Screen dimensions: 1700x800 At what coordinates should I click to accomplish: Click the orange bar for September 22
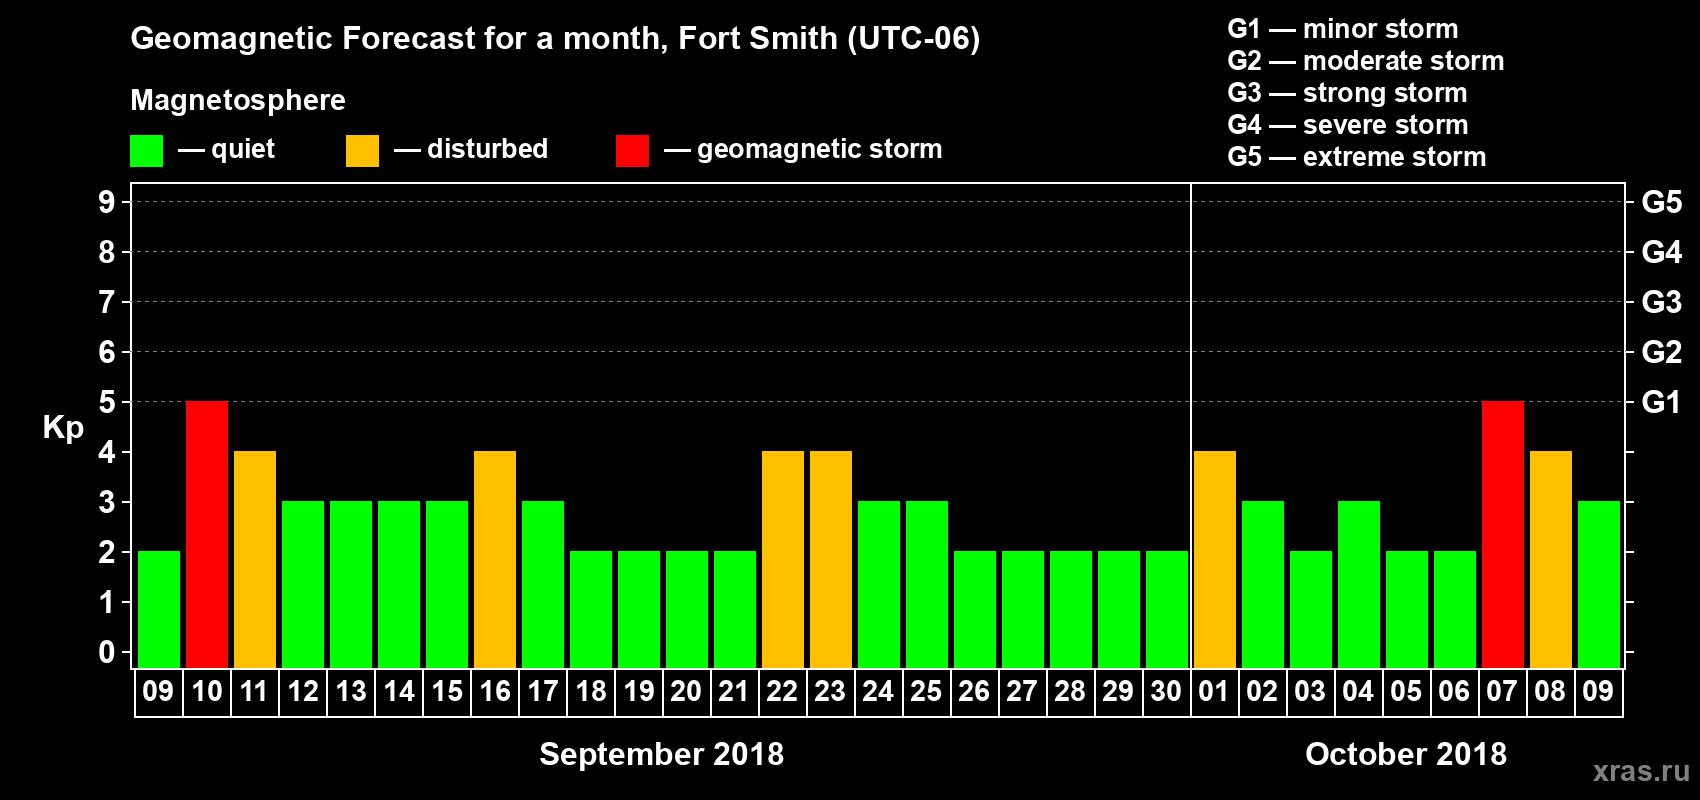783,560
